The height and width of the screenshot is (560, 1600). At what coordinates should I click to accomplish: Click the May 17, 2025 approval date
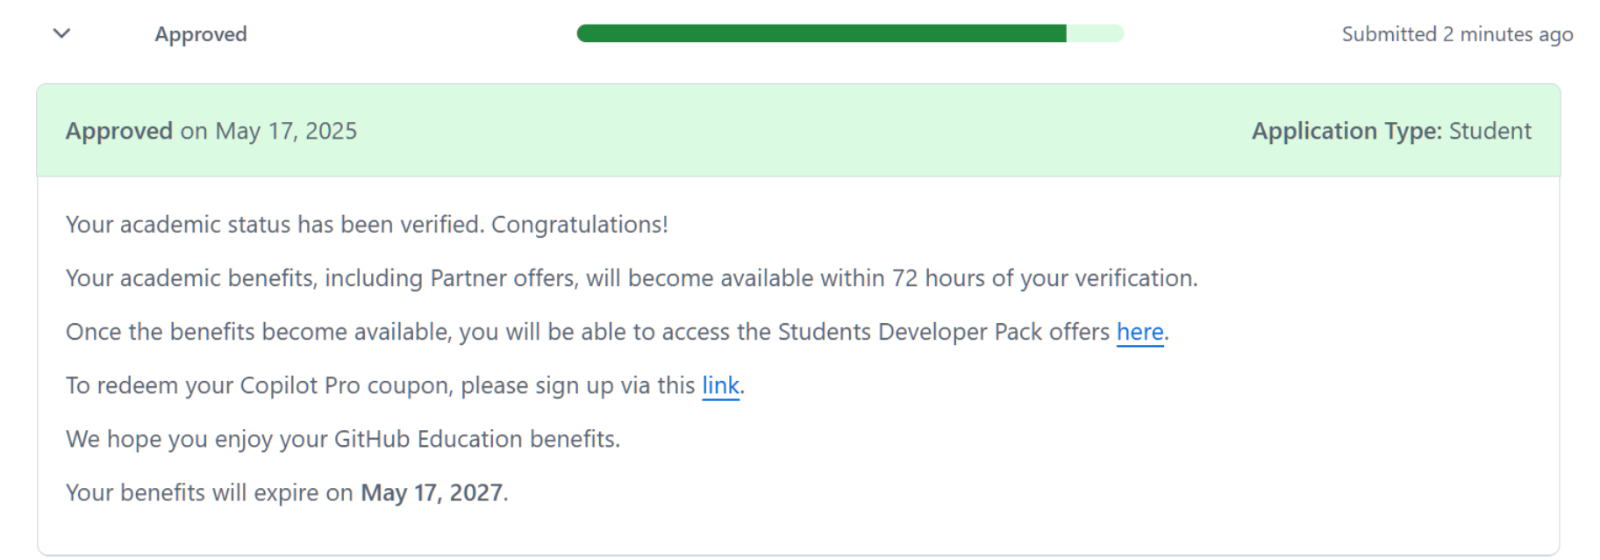(286, 131)
